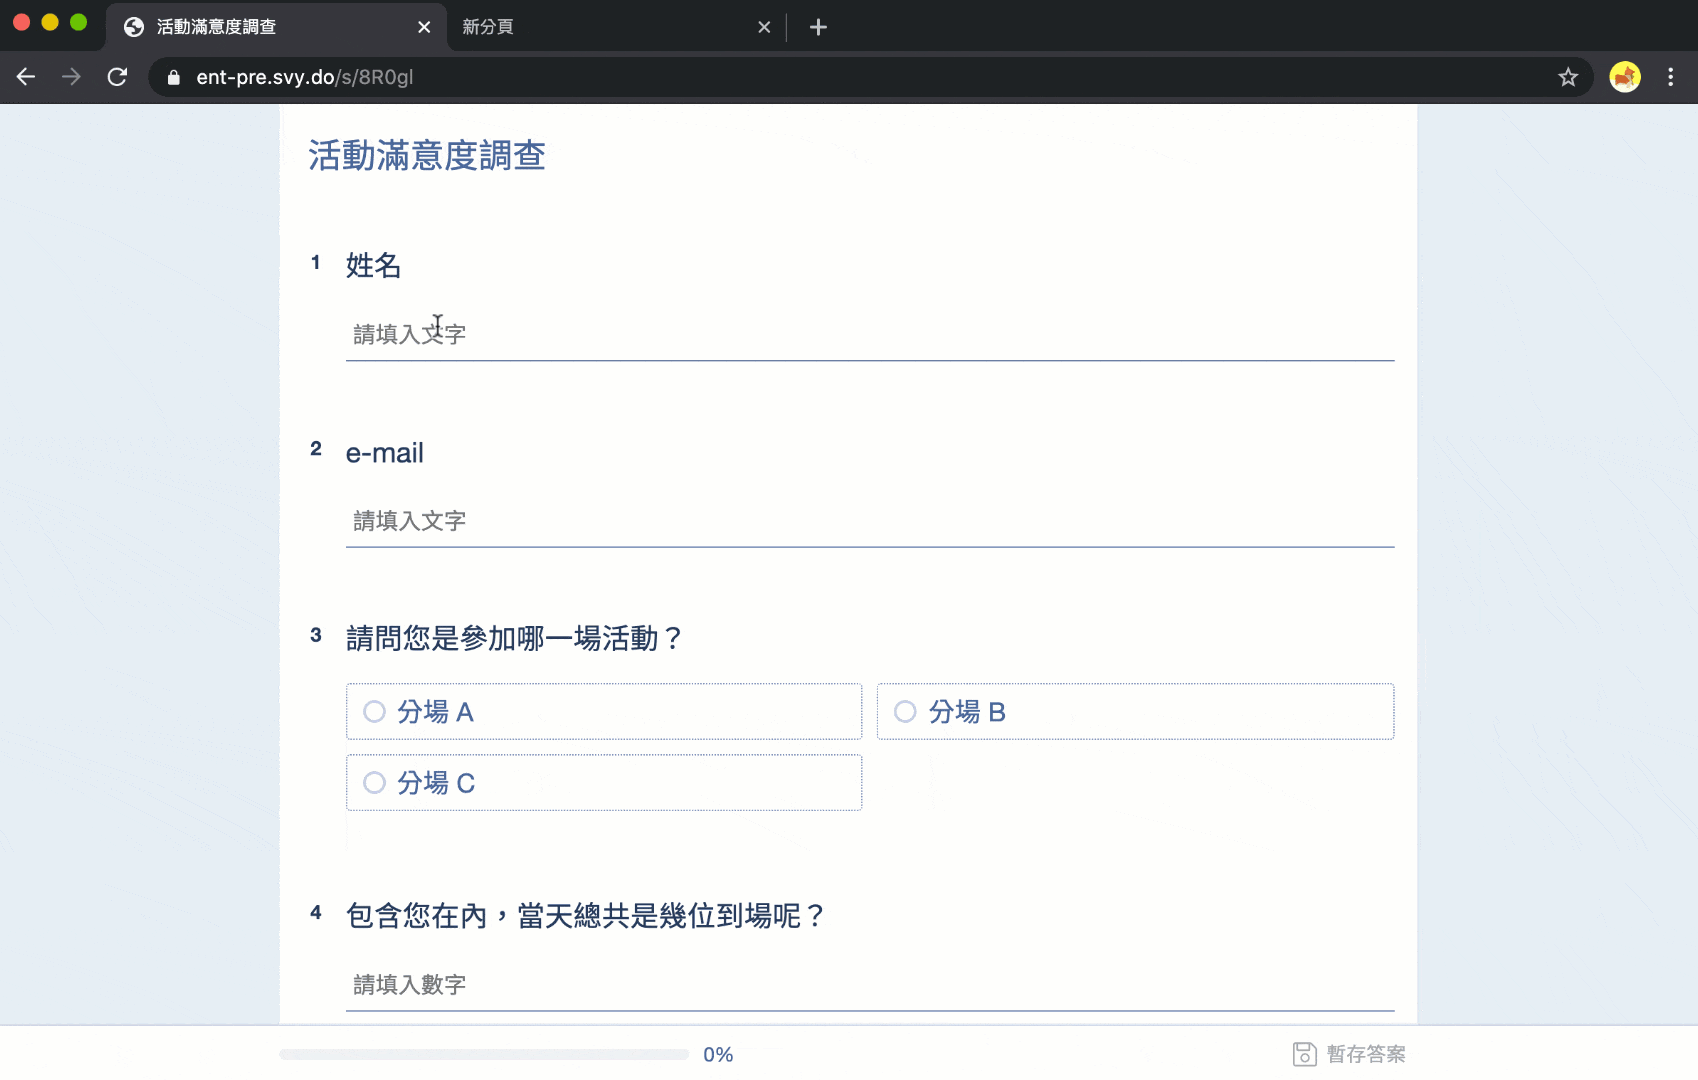Viewport: 1698px width, 1080px height.
Task: Open a new tab with plus button
Action: click(x=818, y=27)
